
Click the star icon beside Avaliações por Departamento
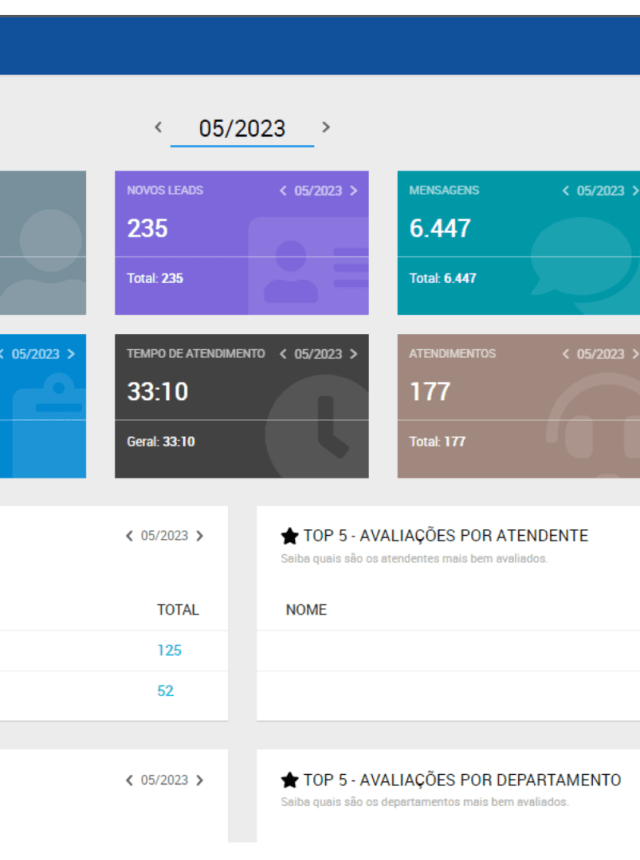tap(290, 780)
